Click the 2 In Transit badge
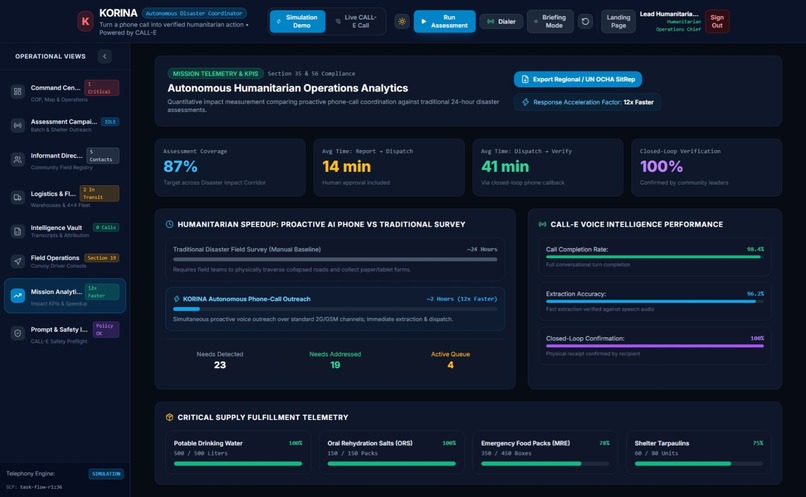 (100, 193)
